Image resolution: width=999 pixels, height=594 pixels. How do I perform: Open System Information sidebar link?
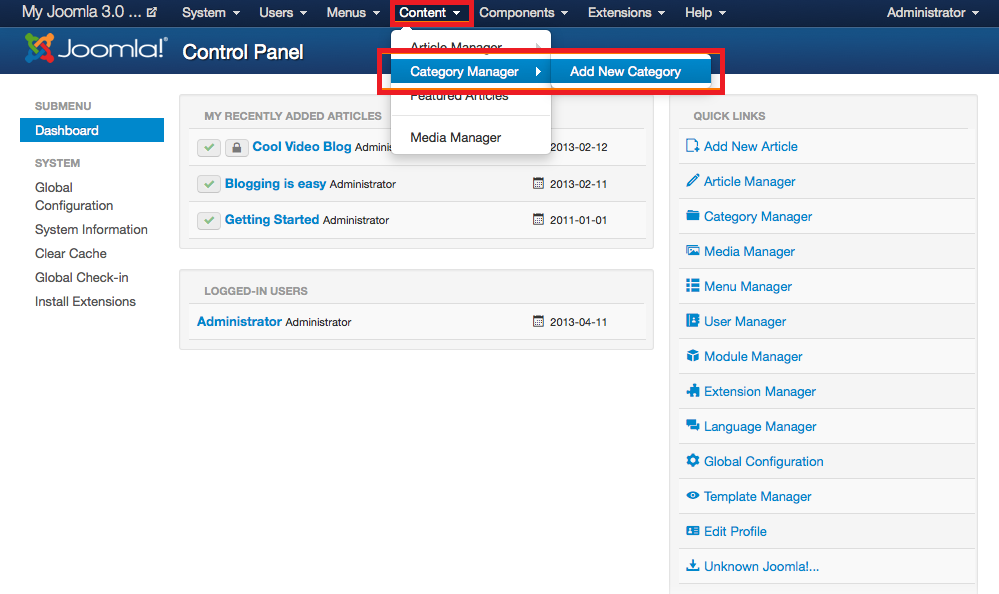pos(91,229)
